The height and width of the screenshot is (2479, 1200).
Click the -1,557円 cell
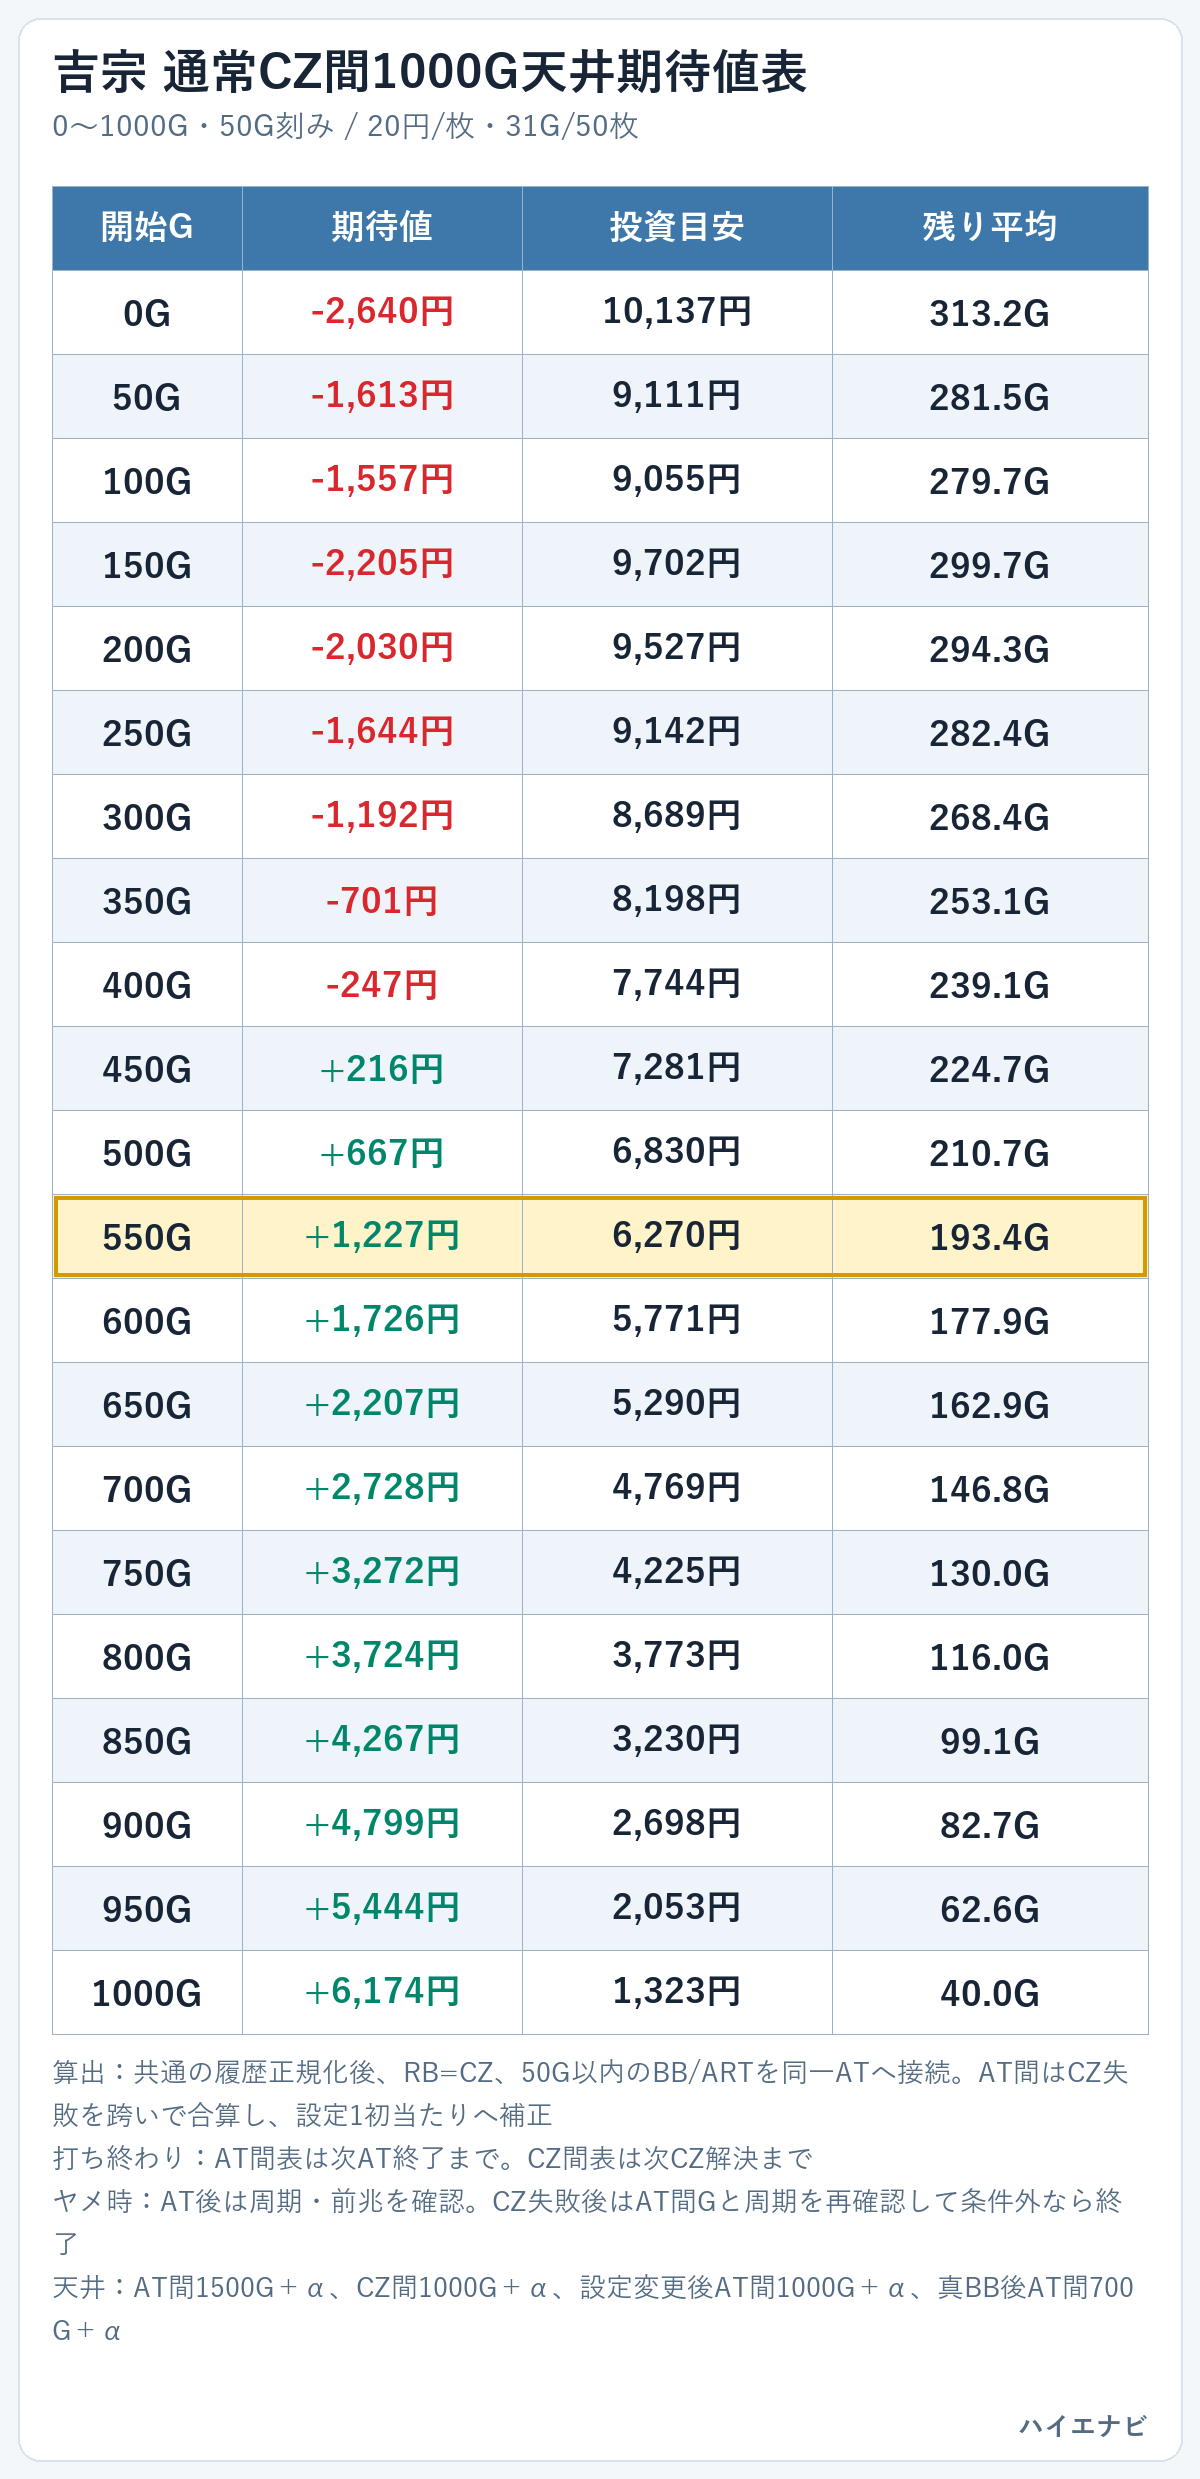pos(382,481)
